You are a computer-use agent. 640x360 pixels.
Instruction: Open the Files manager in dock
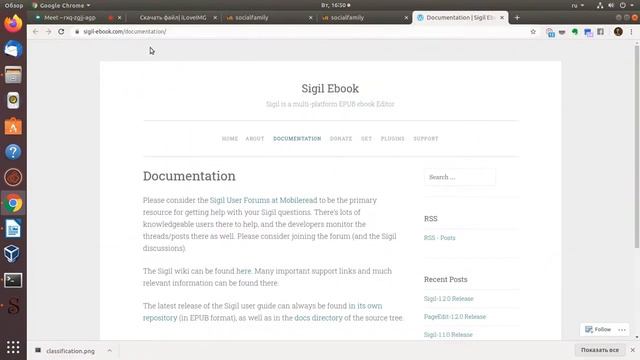[x=13, y=75]
